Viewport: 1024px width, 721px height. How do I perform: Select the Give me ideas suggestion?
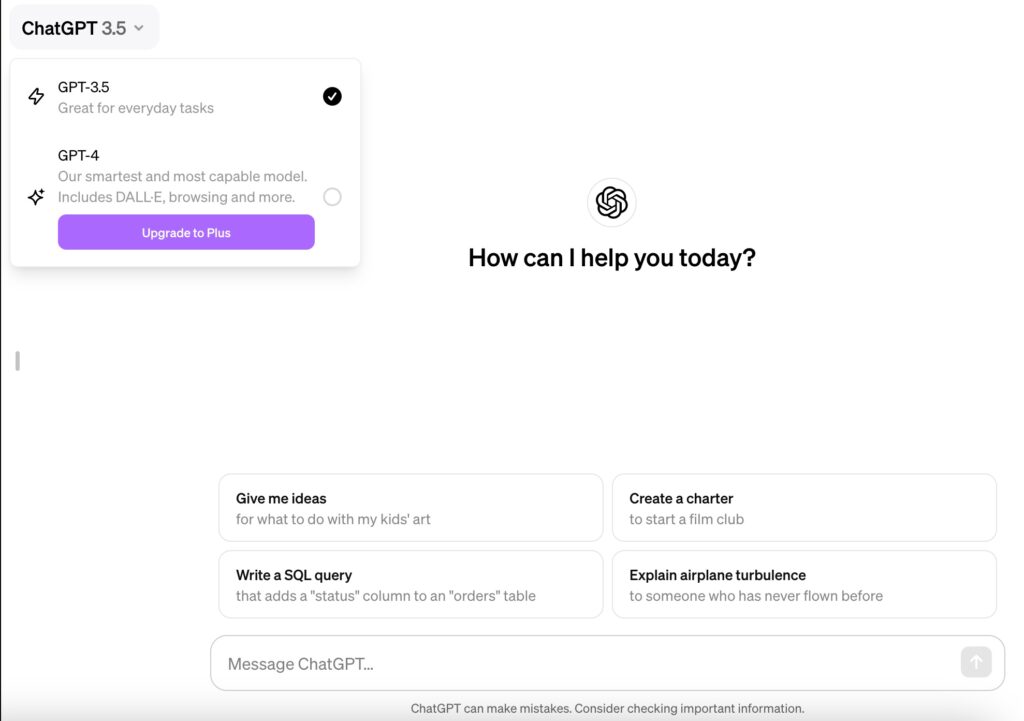point(411,508)
